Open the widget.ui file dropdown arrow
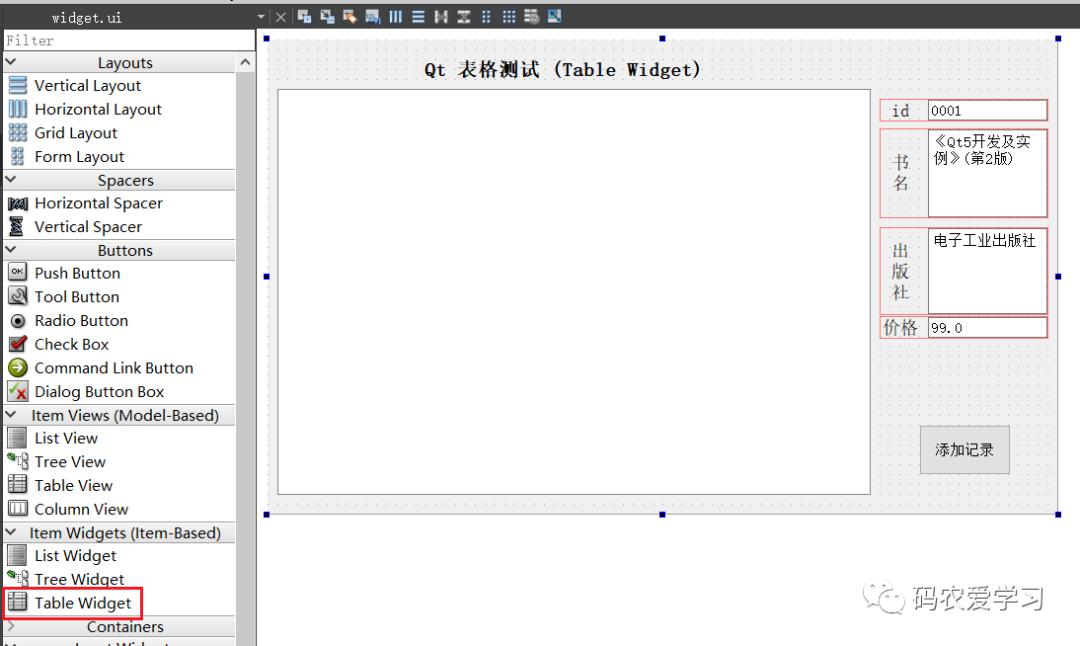 click(x=261, y=17)
